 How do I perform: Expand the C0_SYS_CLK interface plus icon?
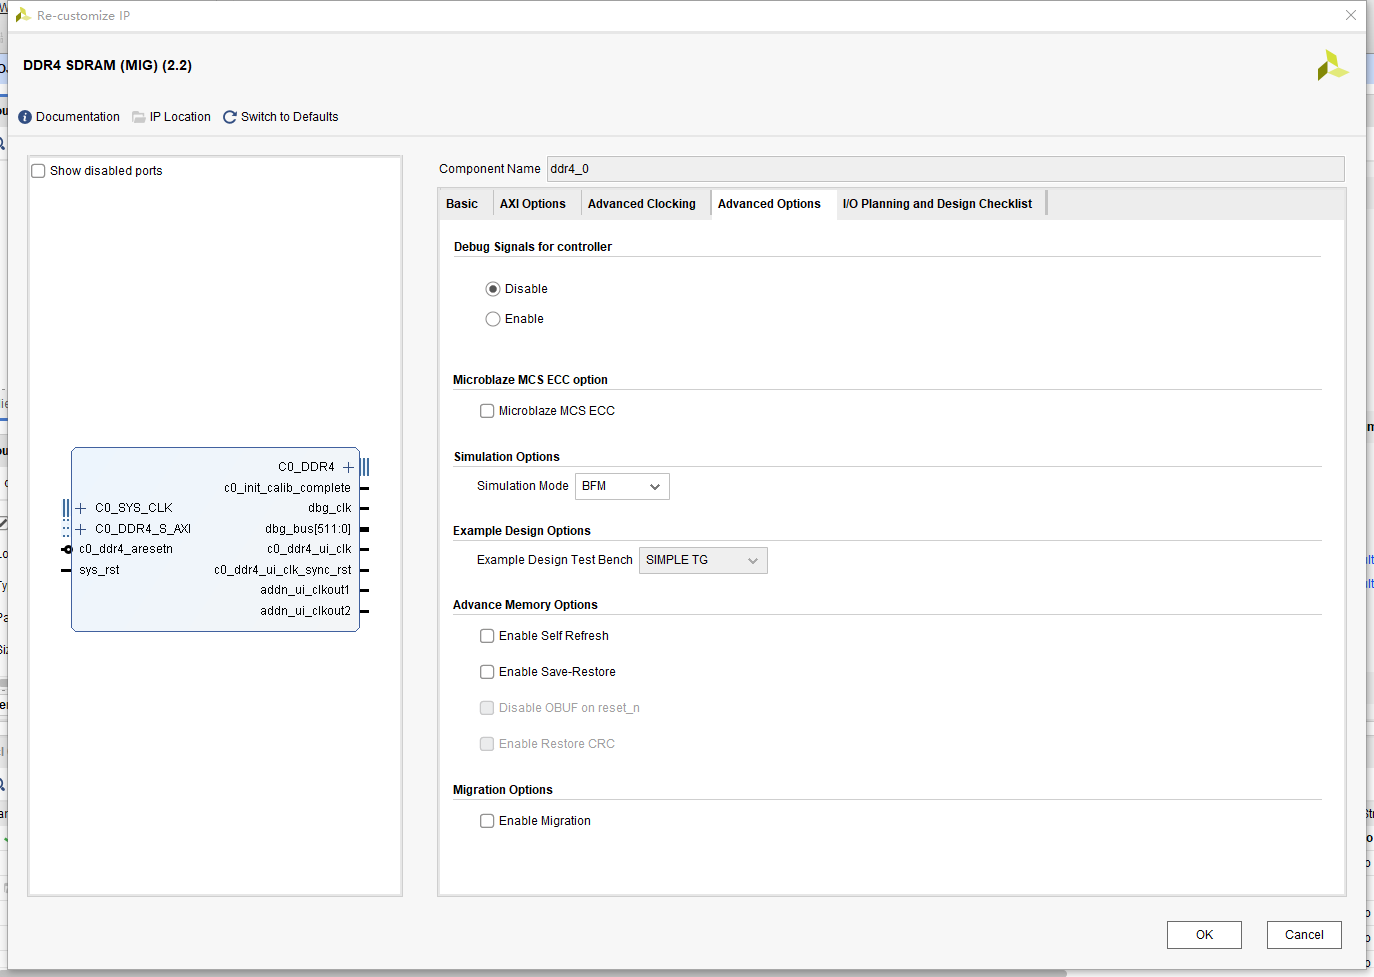click(x=81, y=508)
